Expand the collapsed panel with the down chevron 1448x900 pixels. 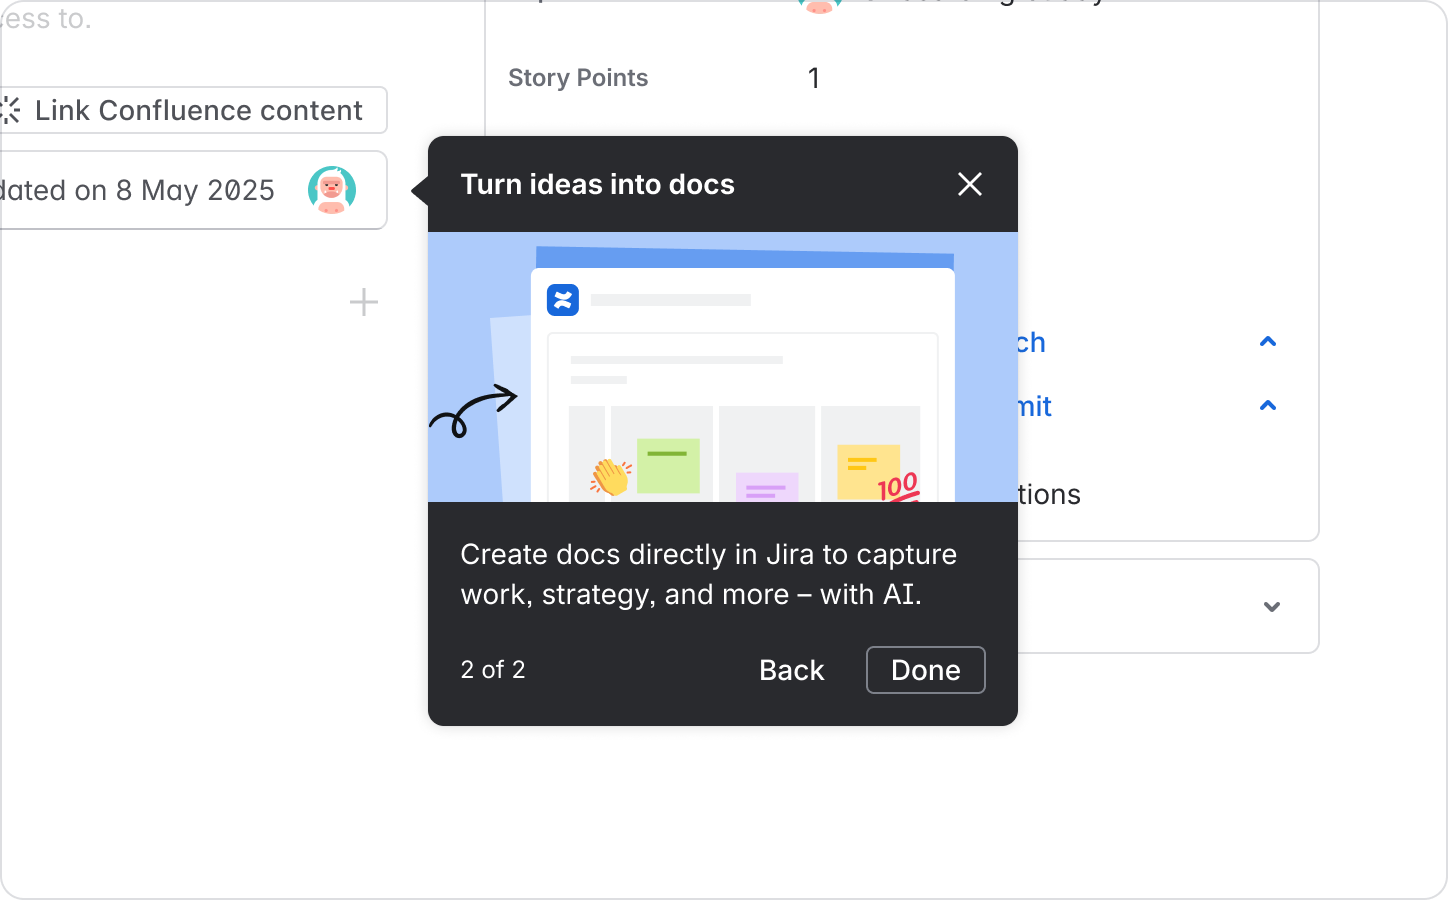[1272, 607]
